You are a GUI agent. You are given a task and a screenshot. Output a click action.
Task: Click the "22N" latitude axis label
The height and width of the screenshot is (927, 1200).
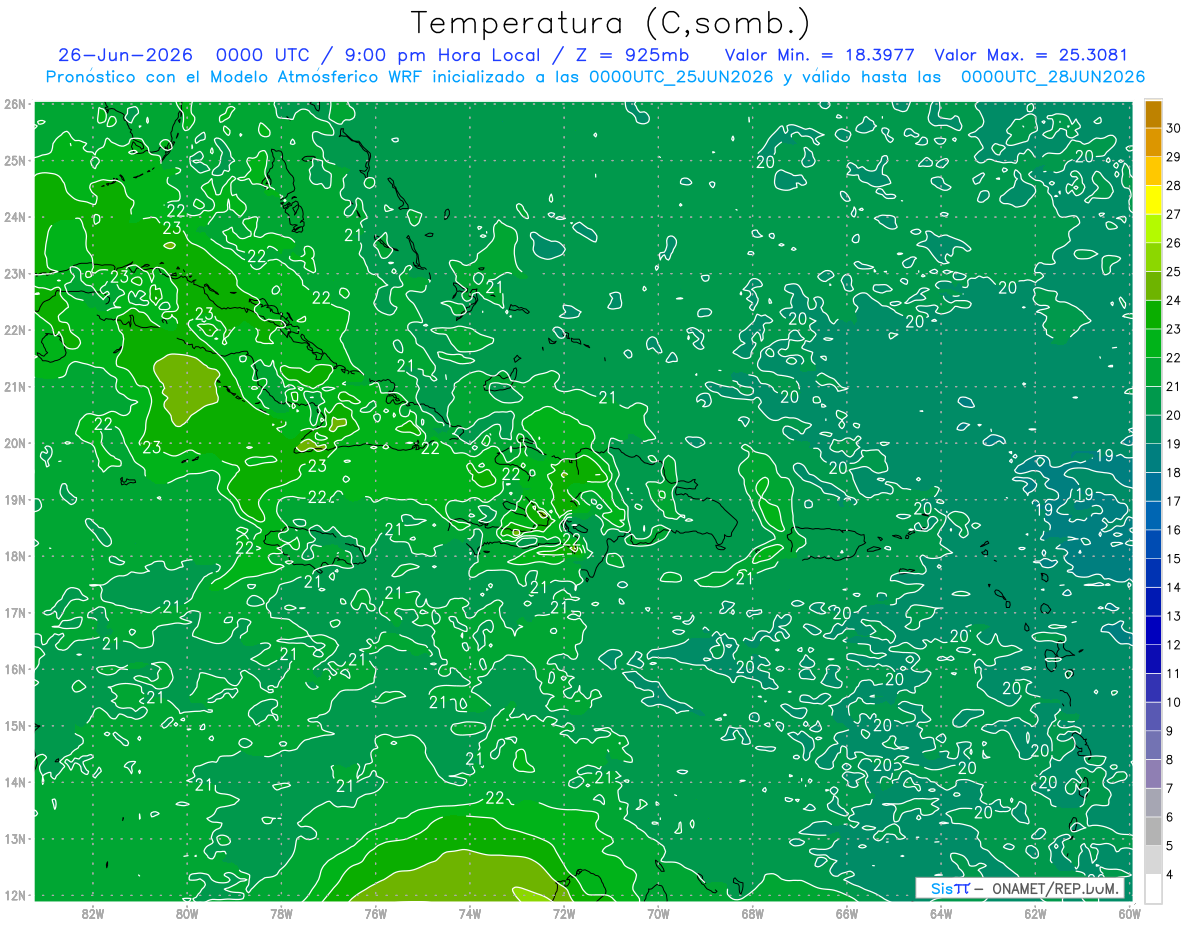(x=15, y=329)
